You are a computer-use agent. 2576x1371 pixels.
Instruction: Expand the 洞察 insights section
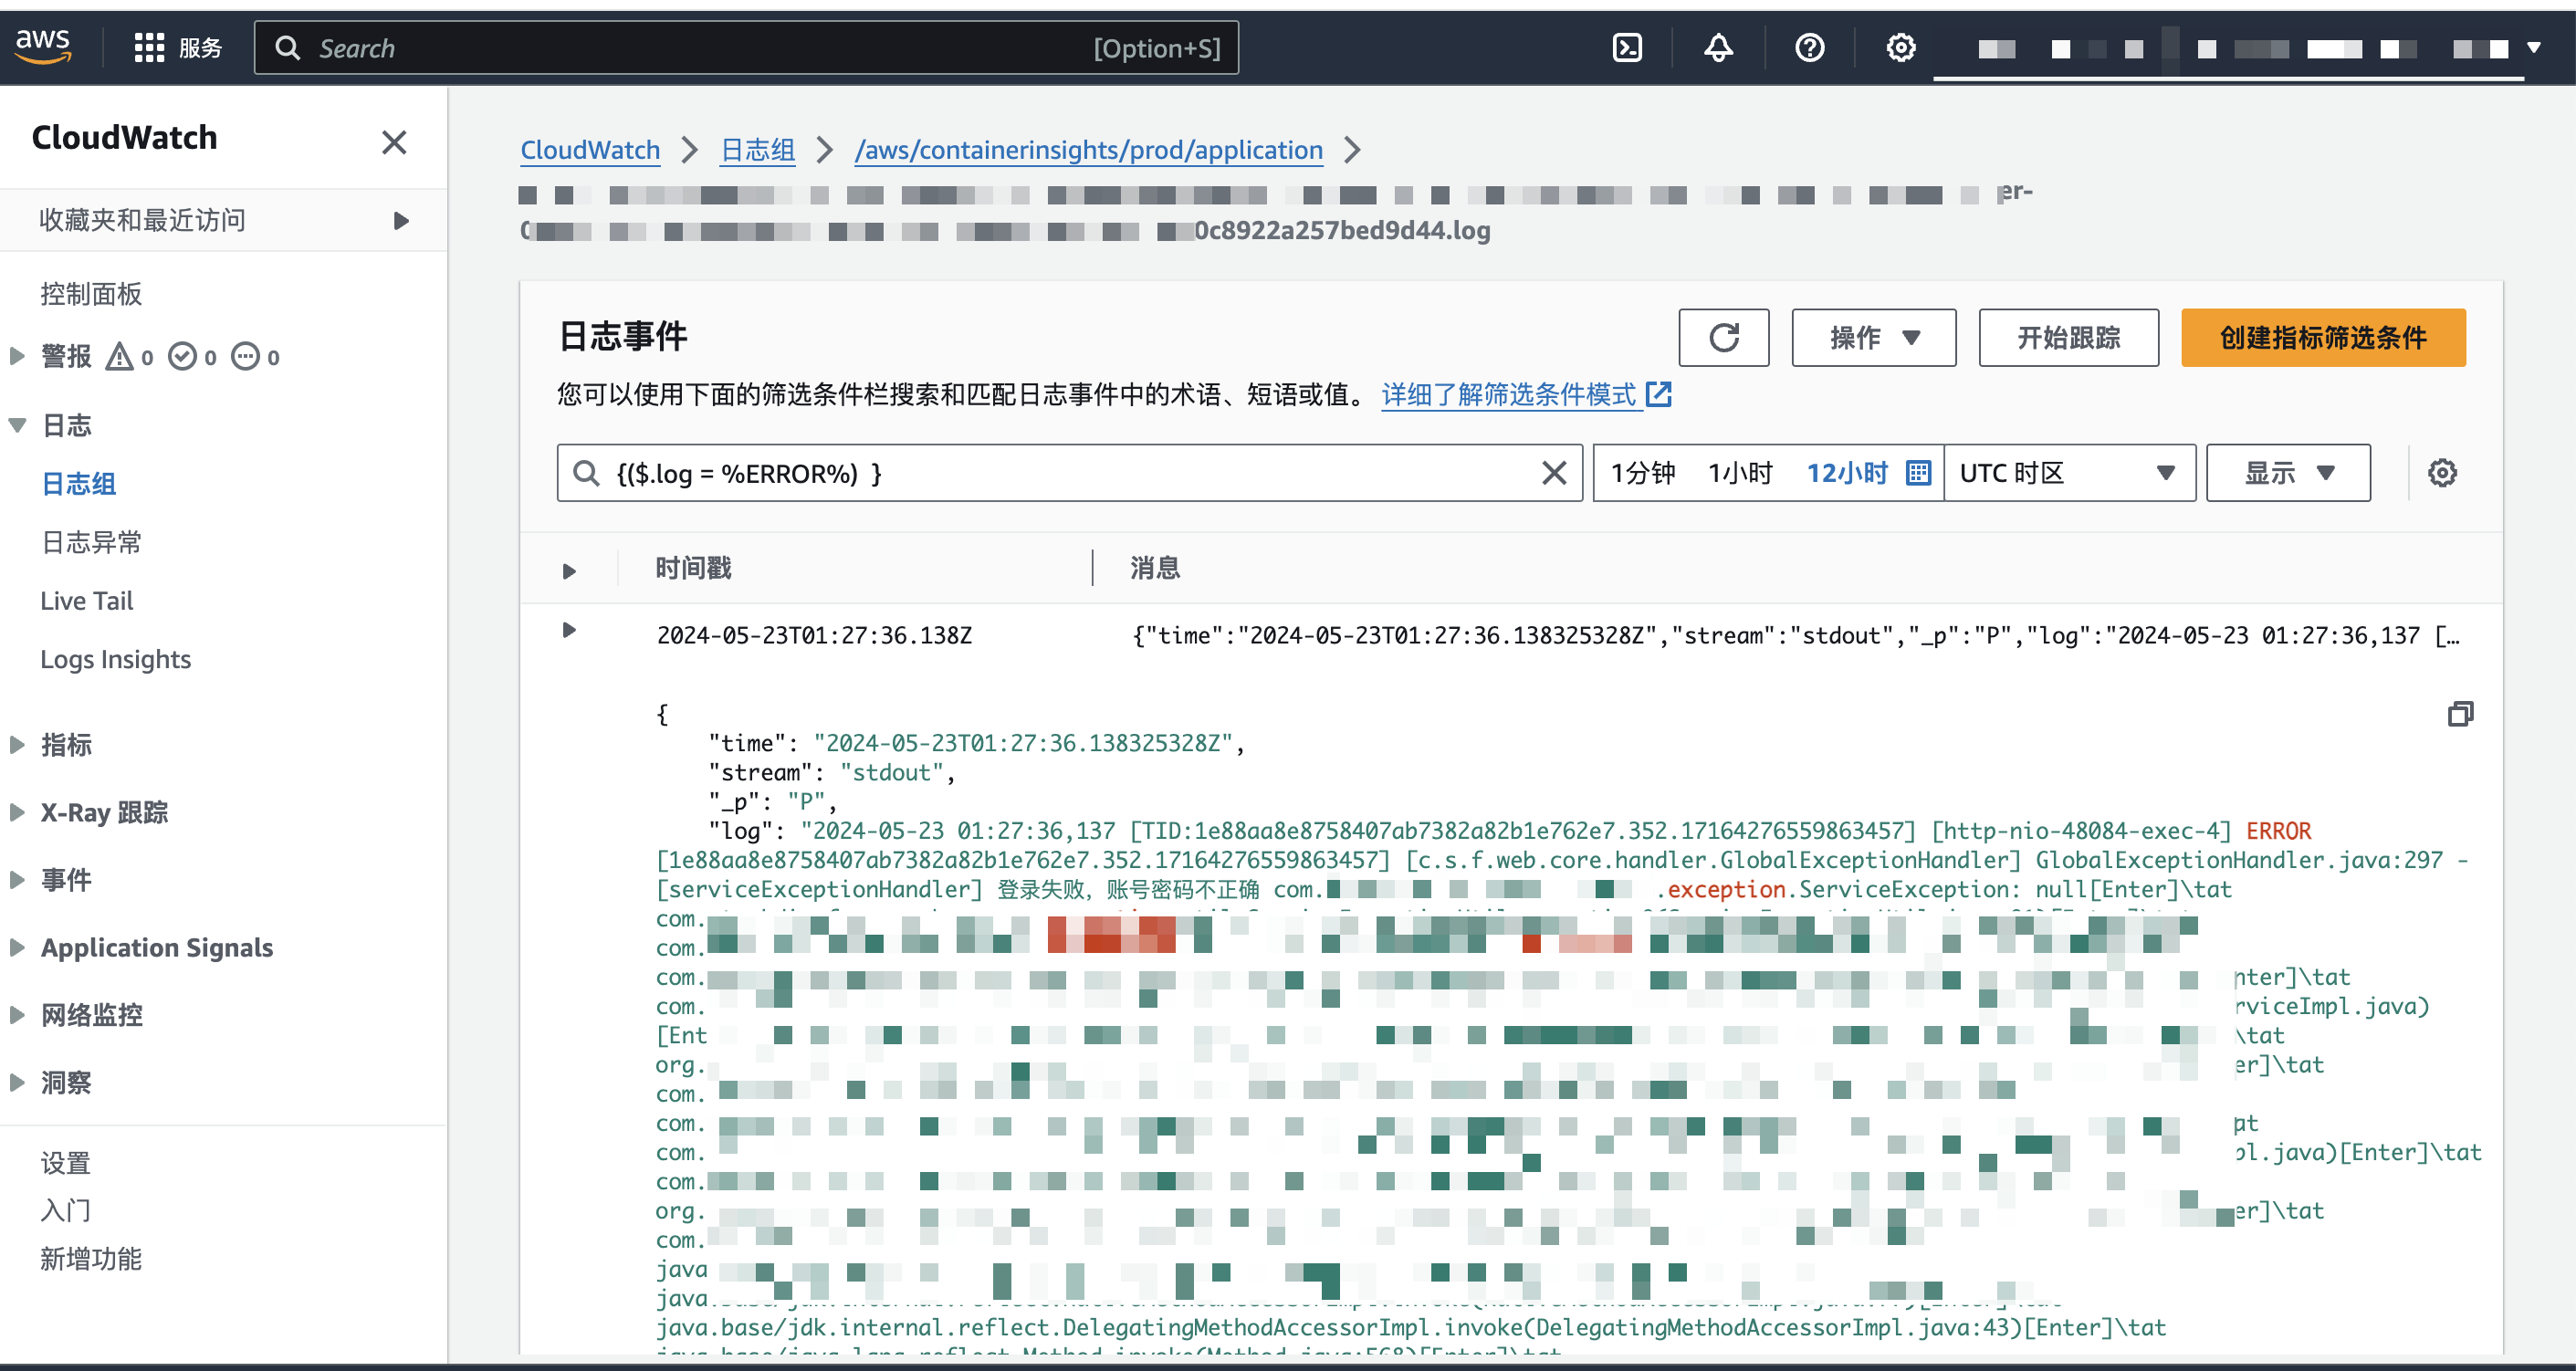(x=17, y=1082)
